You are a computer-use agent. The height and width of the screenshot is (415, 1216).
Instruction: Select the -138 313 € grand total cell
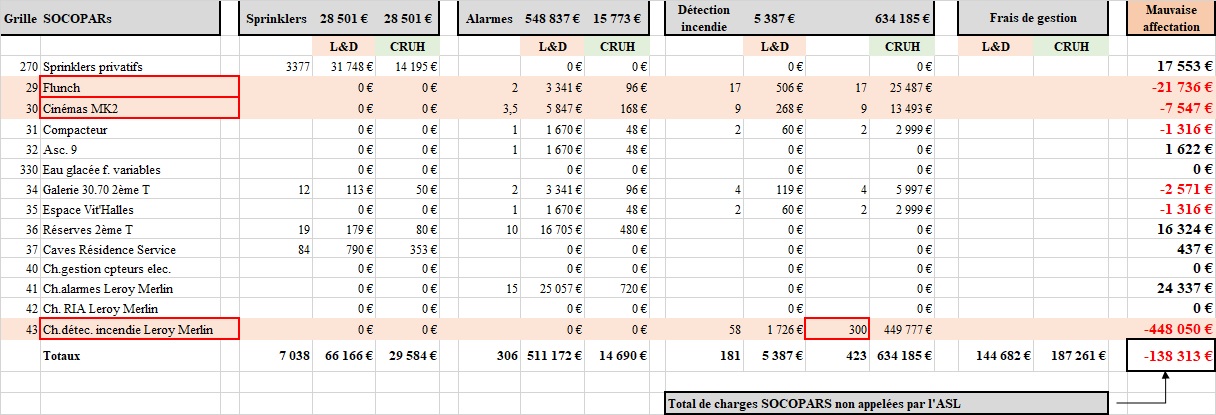[1171, 355]
